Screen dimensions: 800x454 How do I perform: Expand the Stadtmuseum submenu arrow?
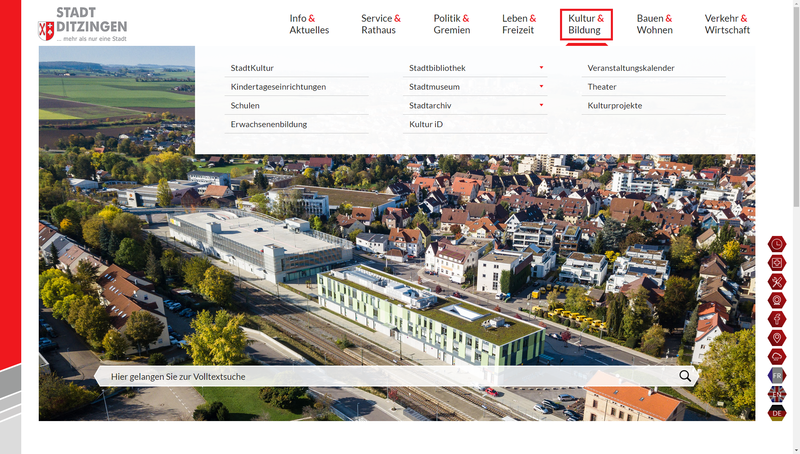541,87
